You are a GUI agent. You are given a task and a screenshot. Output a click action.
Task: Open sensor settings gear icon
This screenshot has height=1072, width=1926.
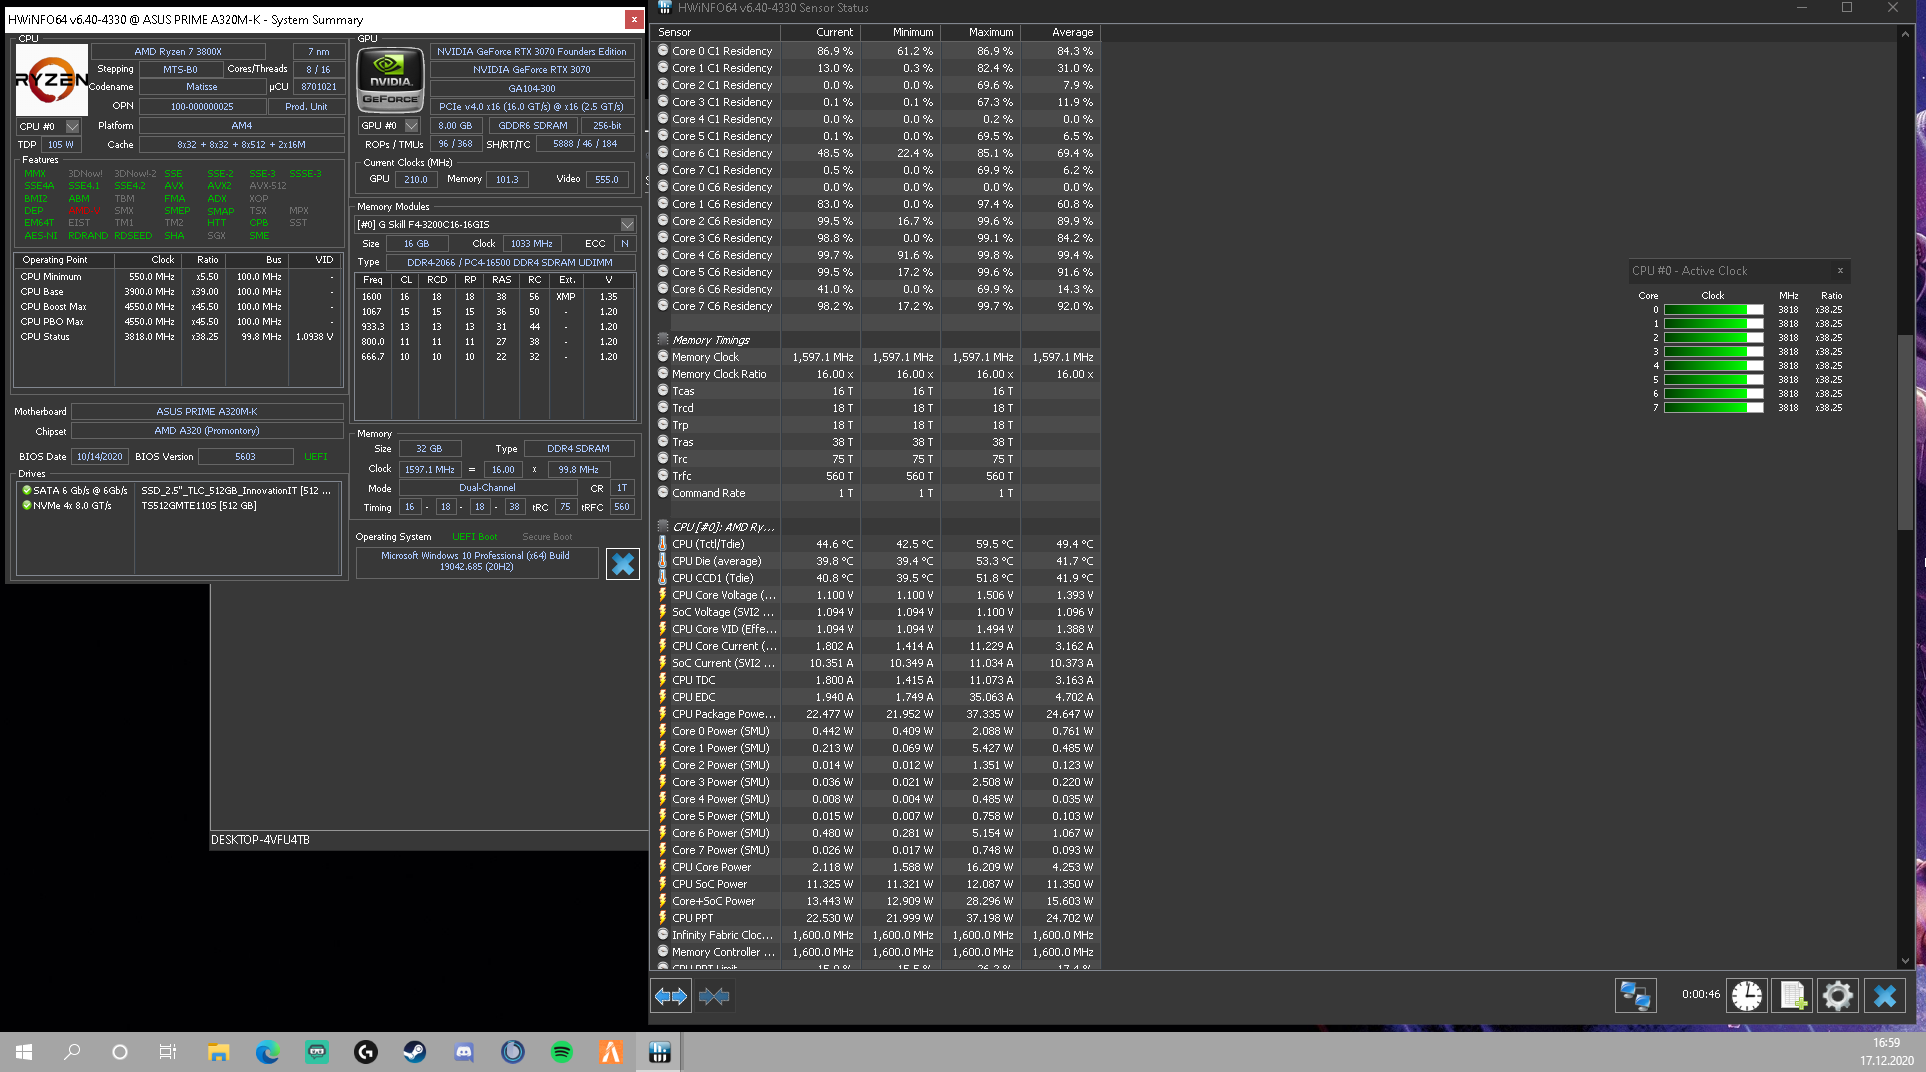(1837, 996)
